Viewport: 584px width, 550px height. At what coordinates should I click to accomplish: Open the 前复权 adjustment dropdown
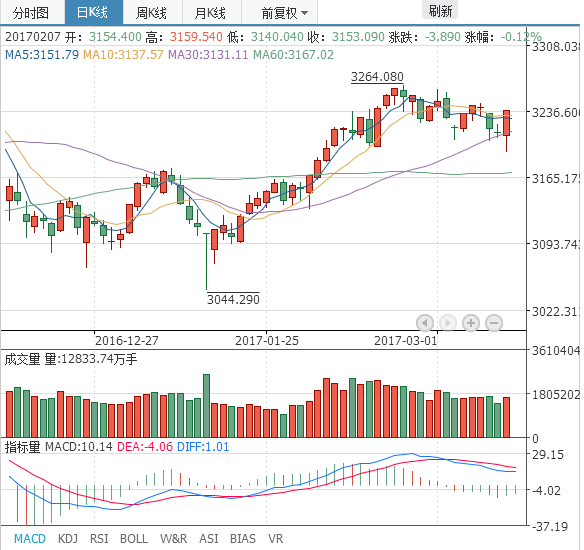[285, 13]
